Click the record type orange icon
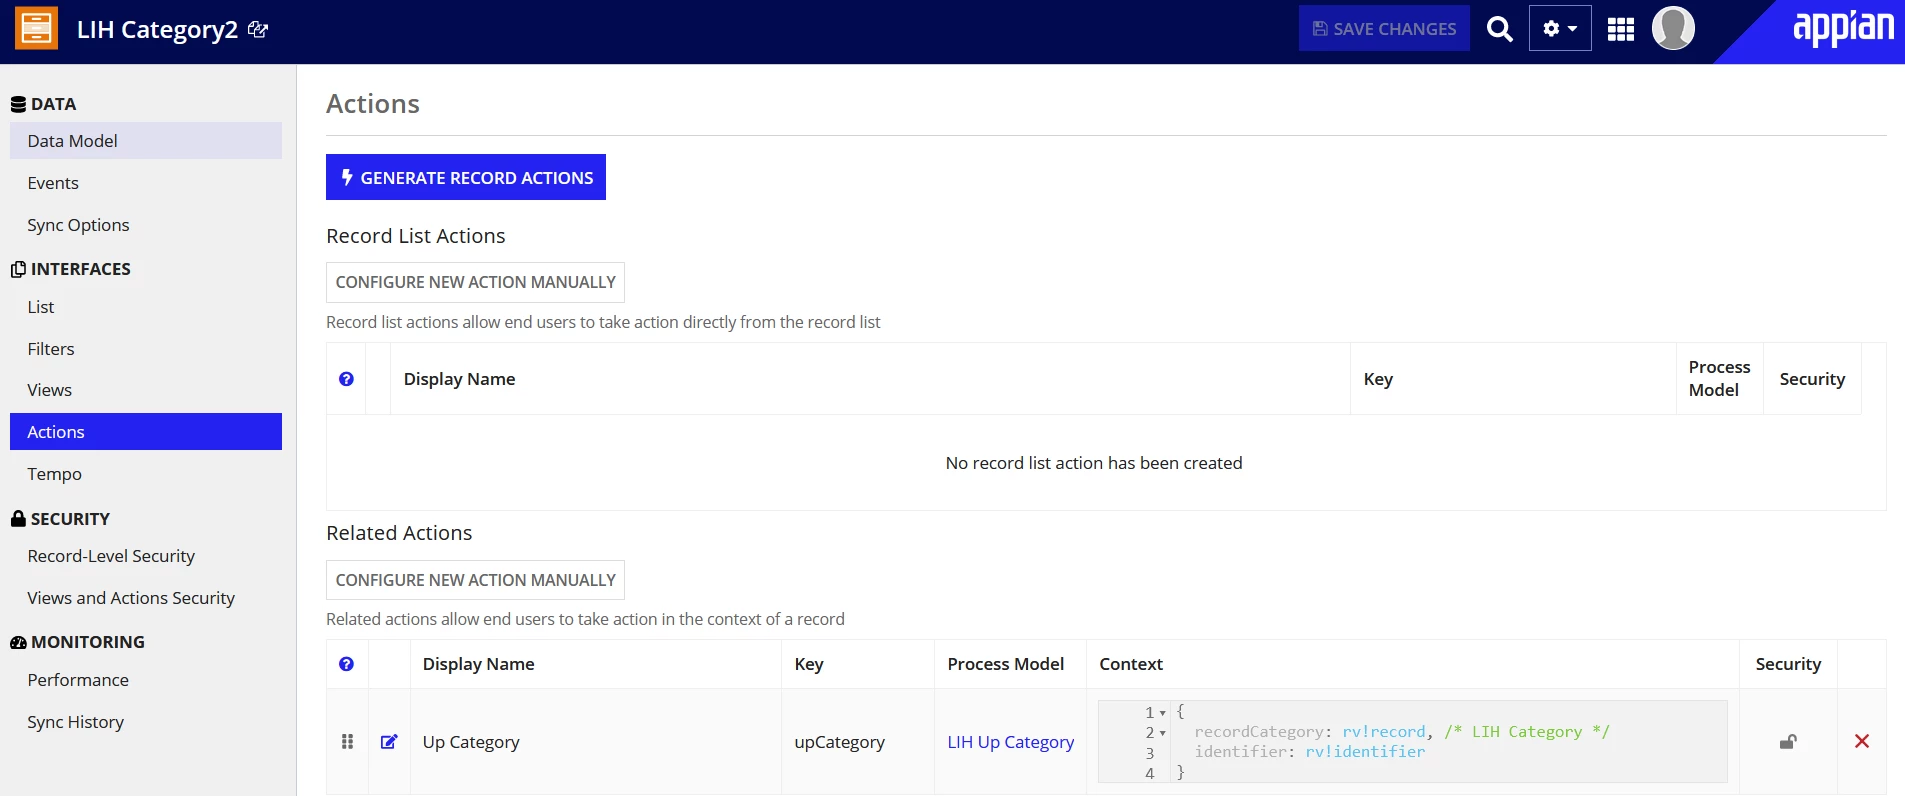Screen dimensions: 1905x796 click(36, 28)
